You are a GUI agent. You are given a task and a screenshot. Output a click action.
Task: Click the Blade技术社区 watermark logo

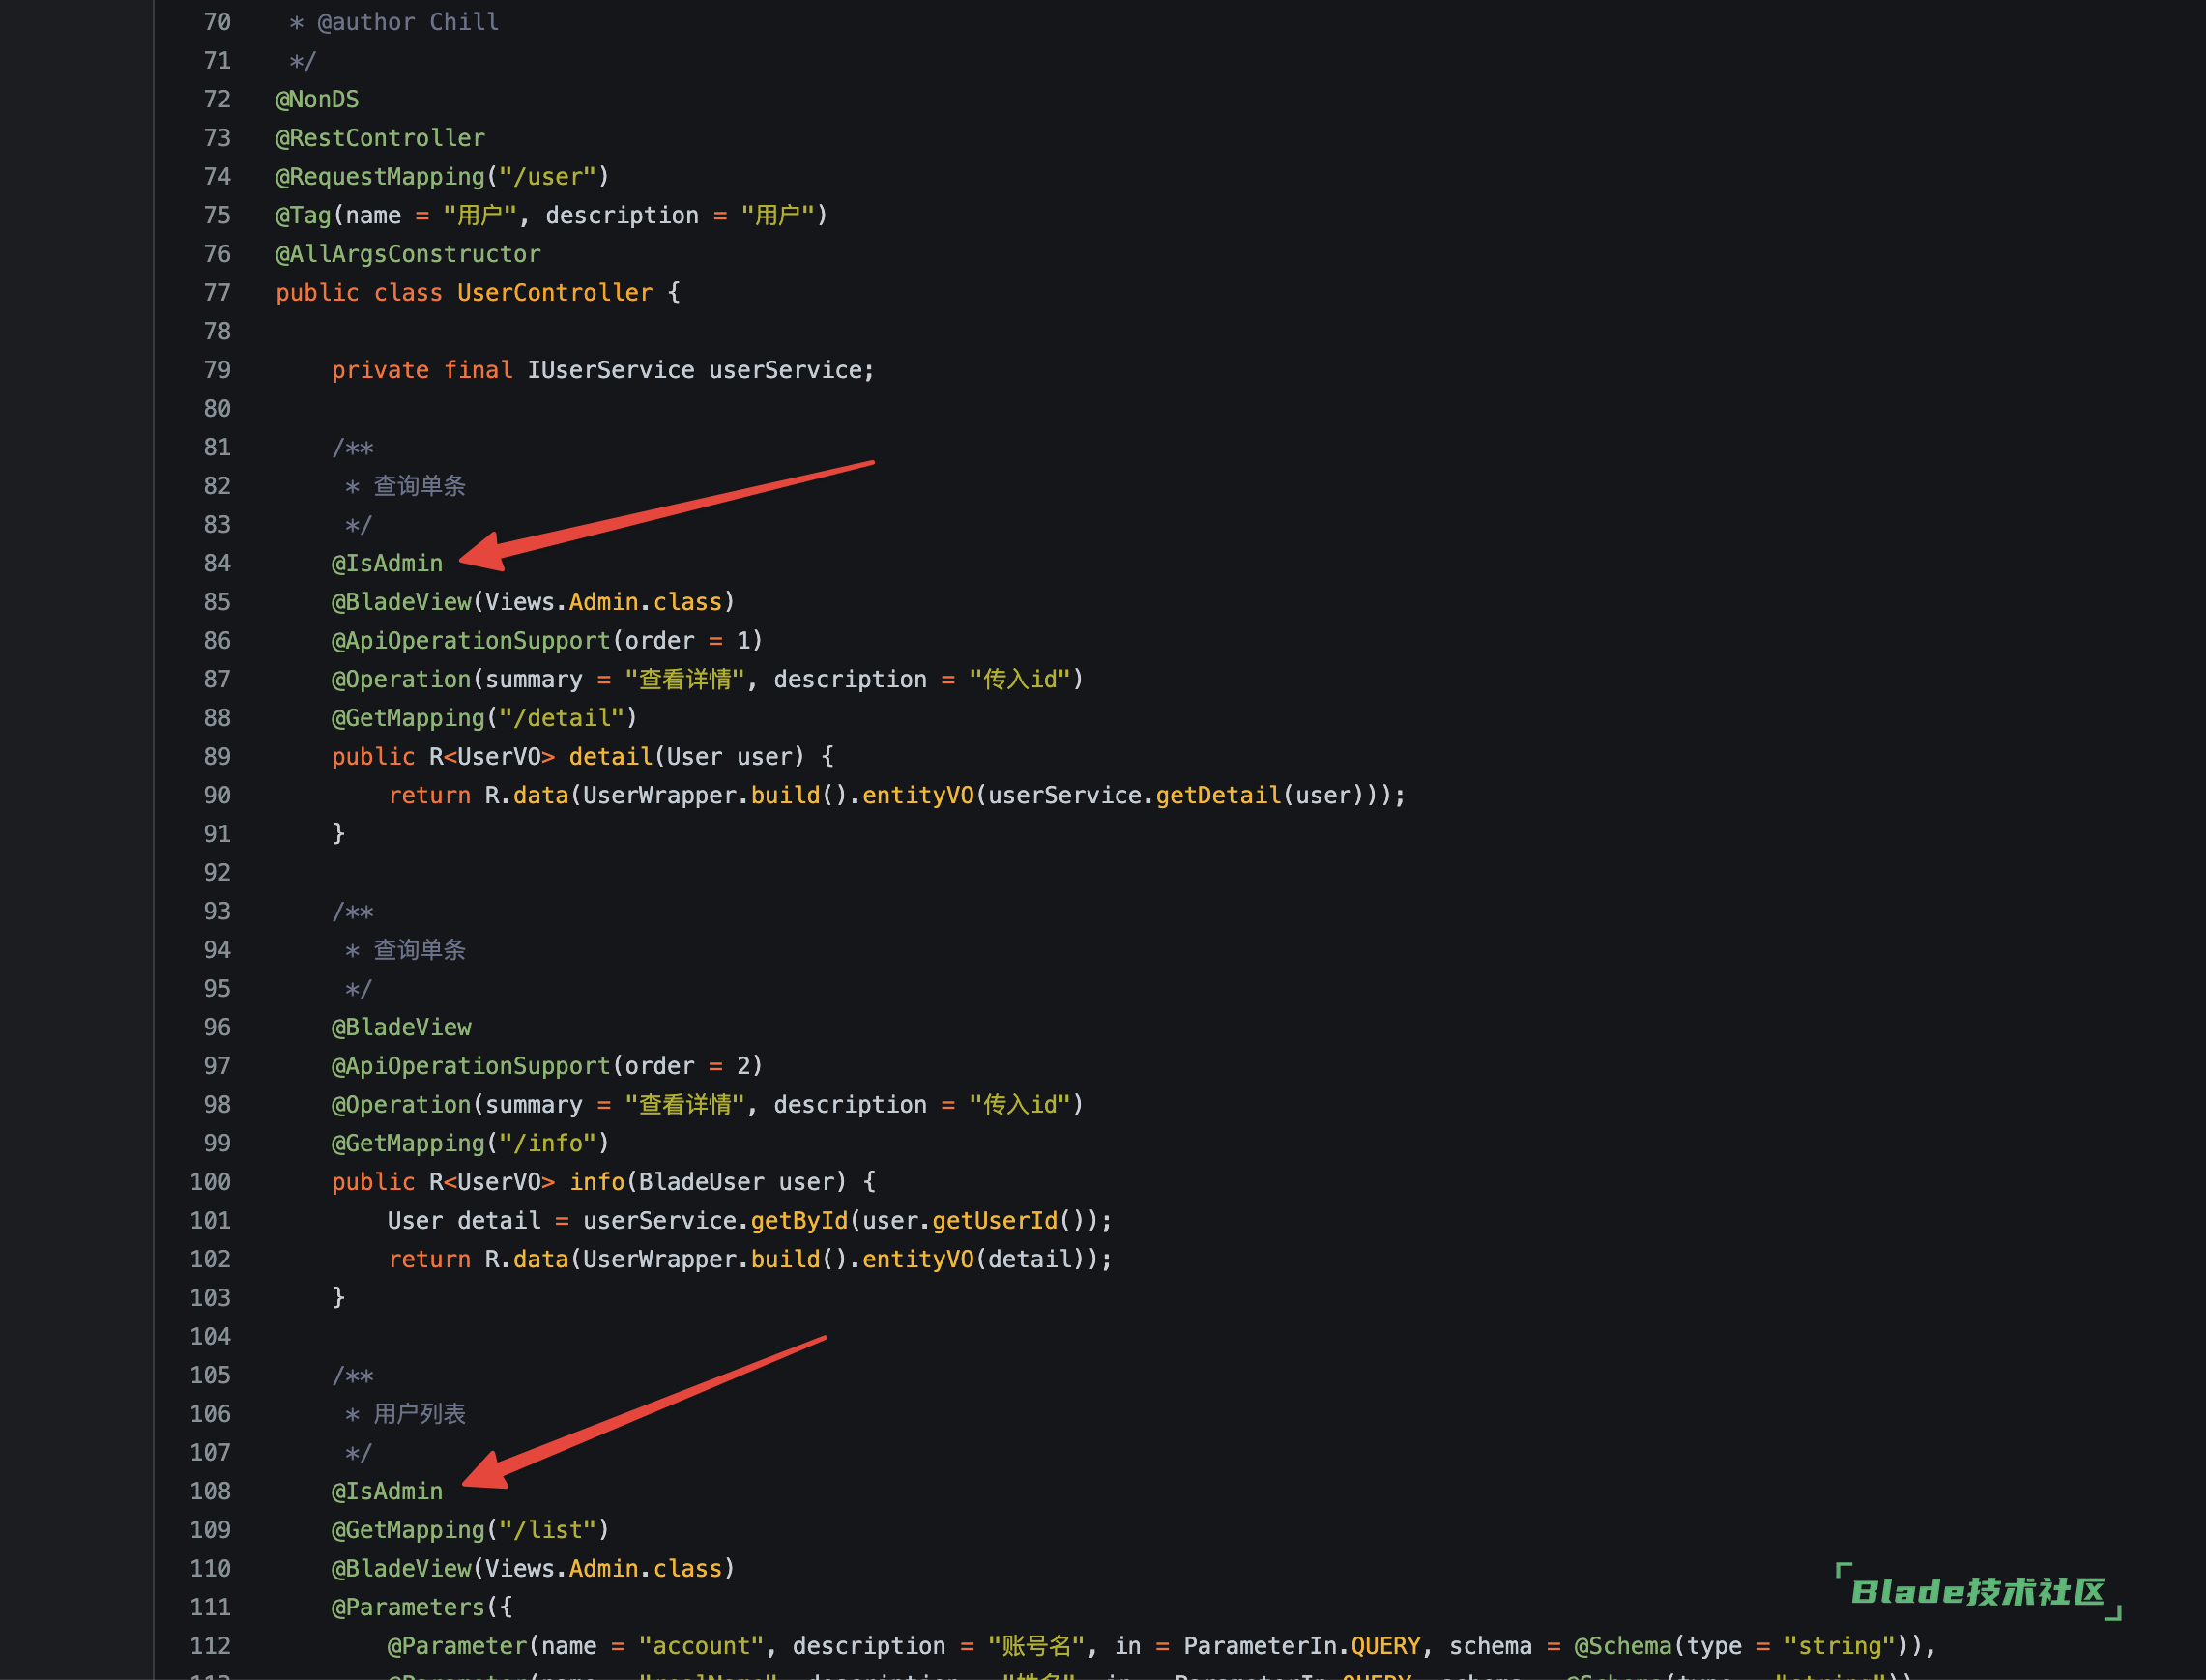(x=1978, y=1592)
